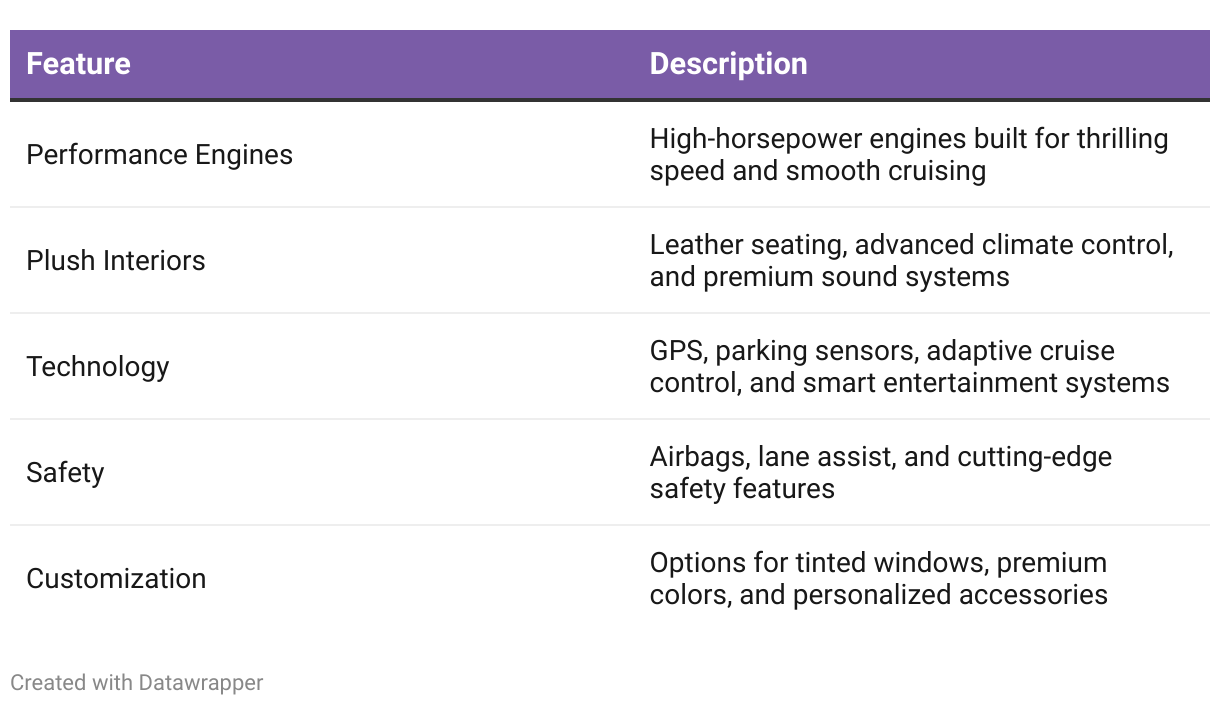Click "safety features" text in Safety row
1220x706 pixels.
coord(742,489)
